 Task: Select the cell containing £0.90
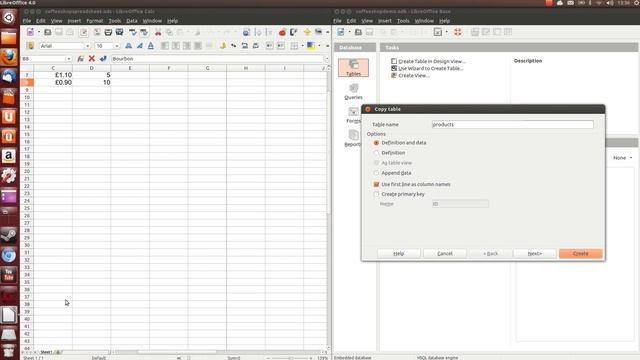(53, 82)
